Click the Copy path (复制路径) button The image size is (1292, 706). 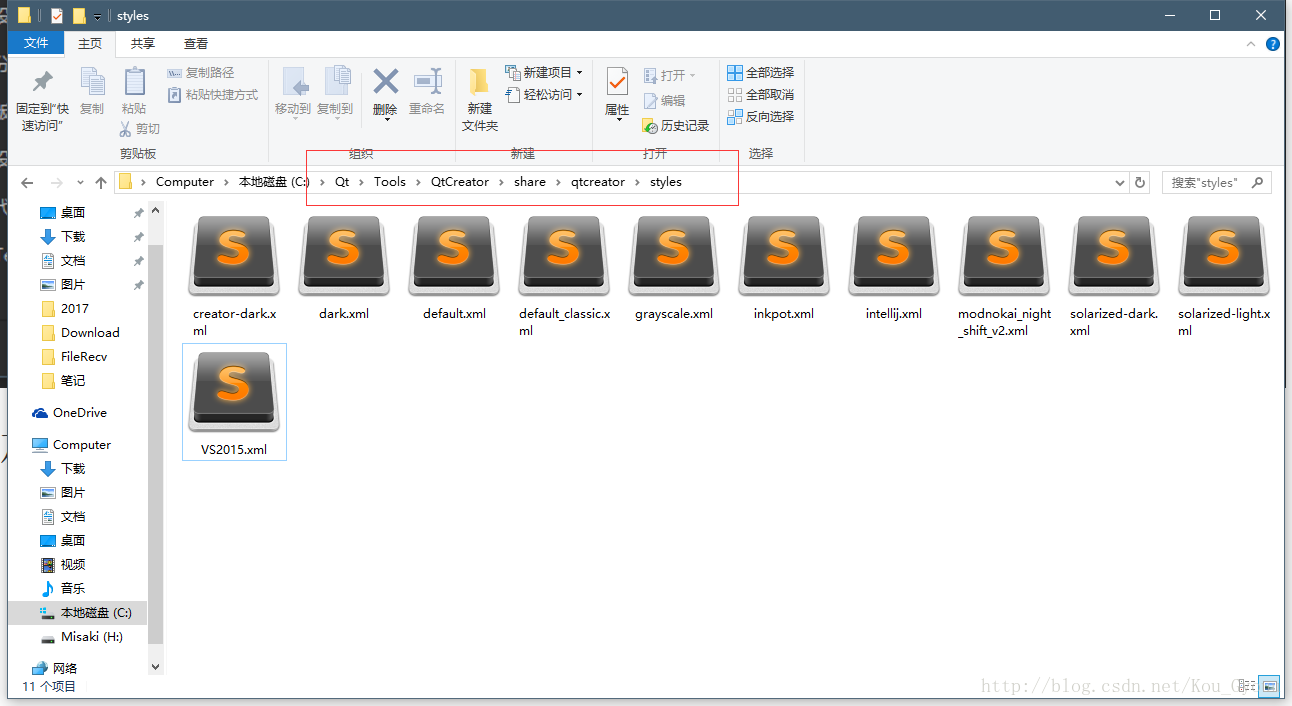[200, 73]
